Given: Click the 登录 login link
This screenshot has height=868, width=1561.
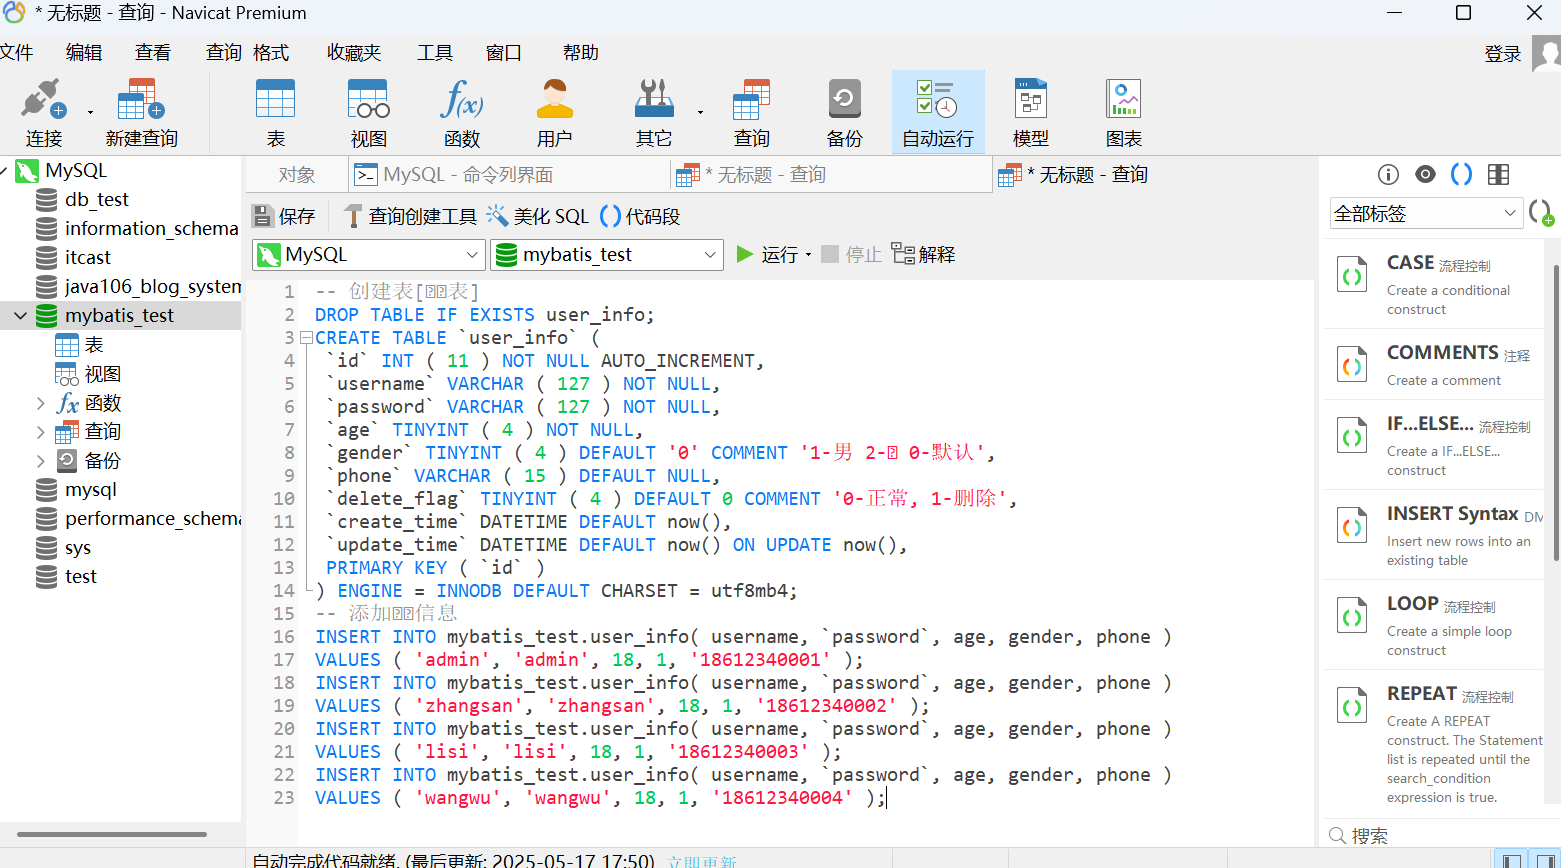Looking at the screenshot, I should coord(1502,54).
